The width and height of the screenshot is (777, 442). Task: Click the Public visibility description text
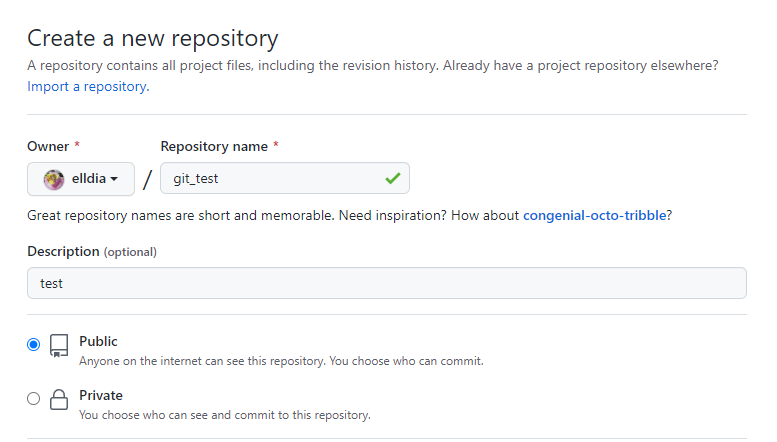click(x=281, y=361)
